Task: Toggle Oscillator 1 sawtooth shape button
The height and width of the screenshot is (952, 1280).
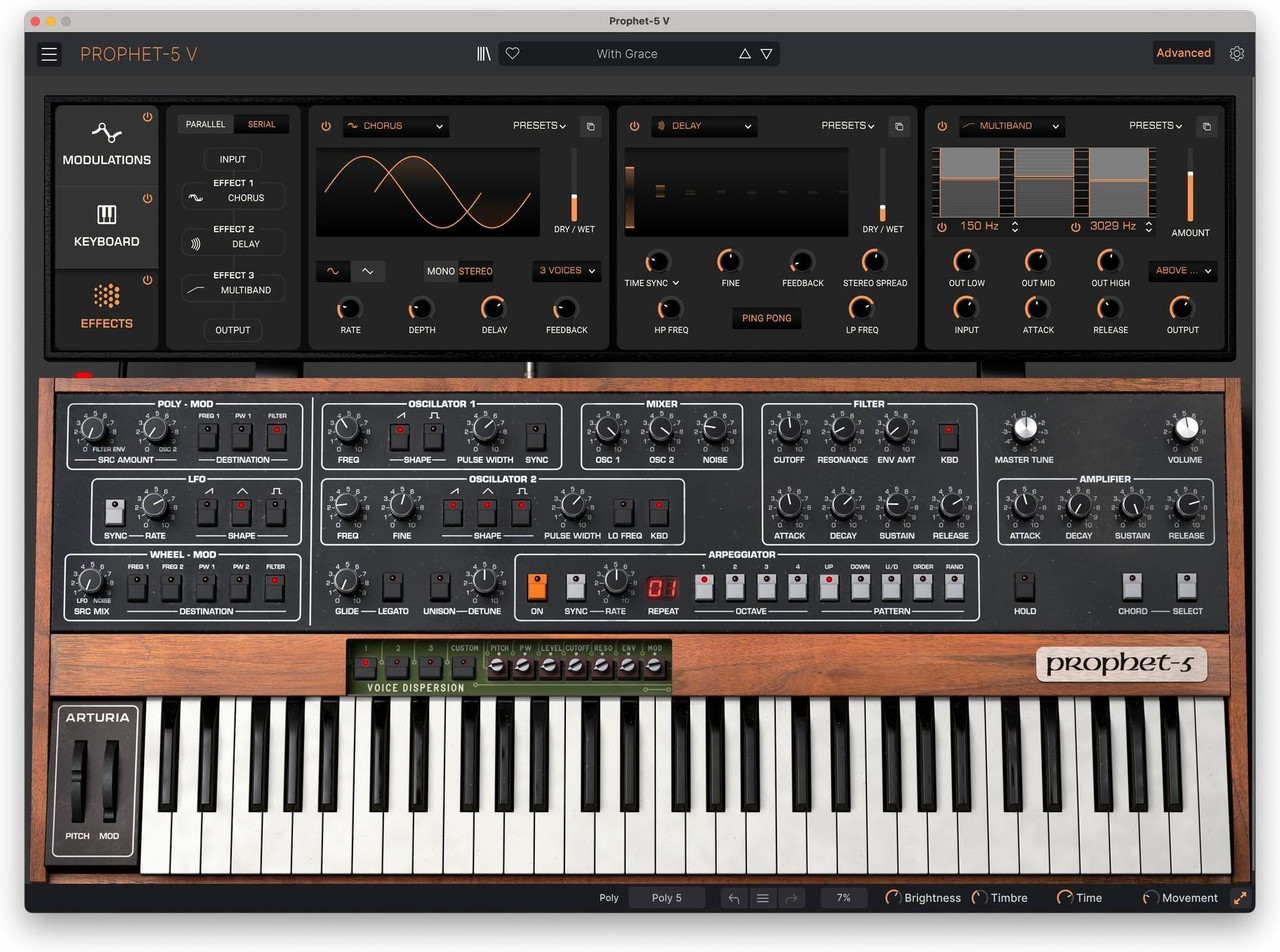Action: point(400,436)
